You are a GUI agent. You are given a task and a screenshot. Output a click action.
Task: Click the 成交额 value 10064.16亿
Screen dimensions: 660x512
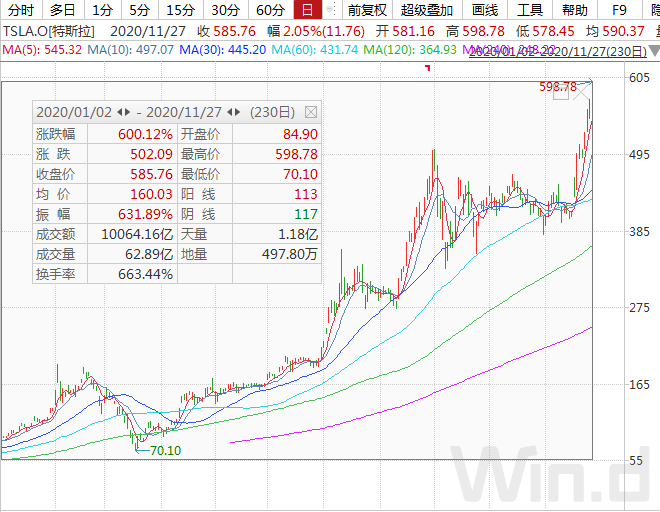(x=137, y=234)
